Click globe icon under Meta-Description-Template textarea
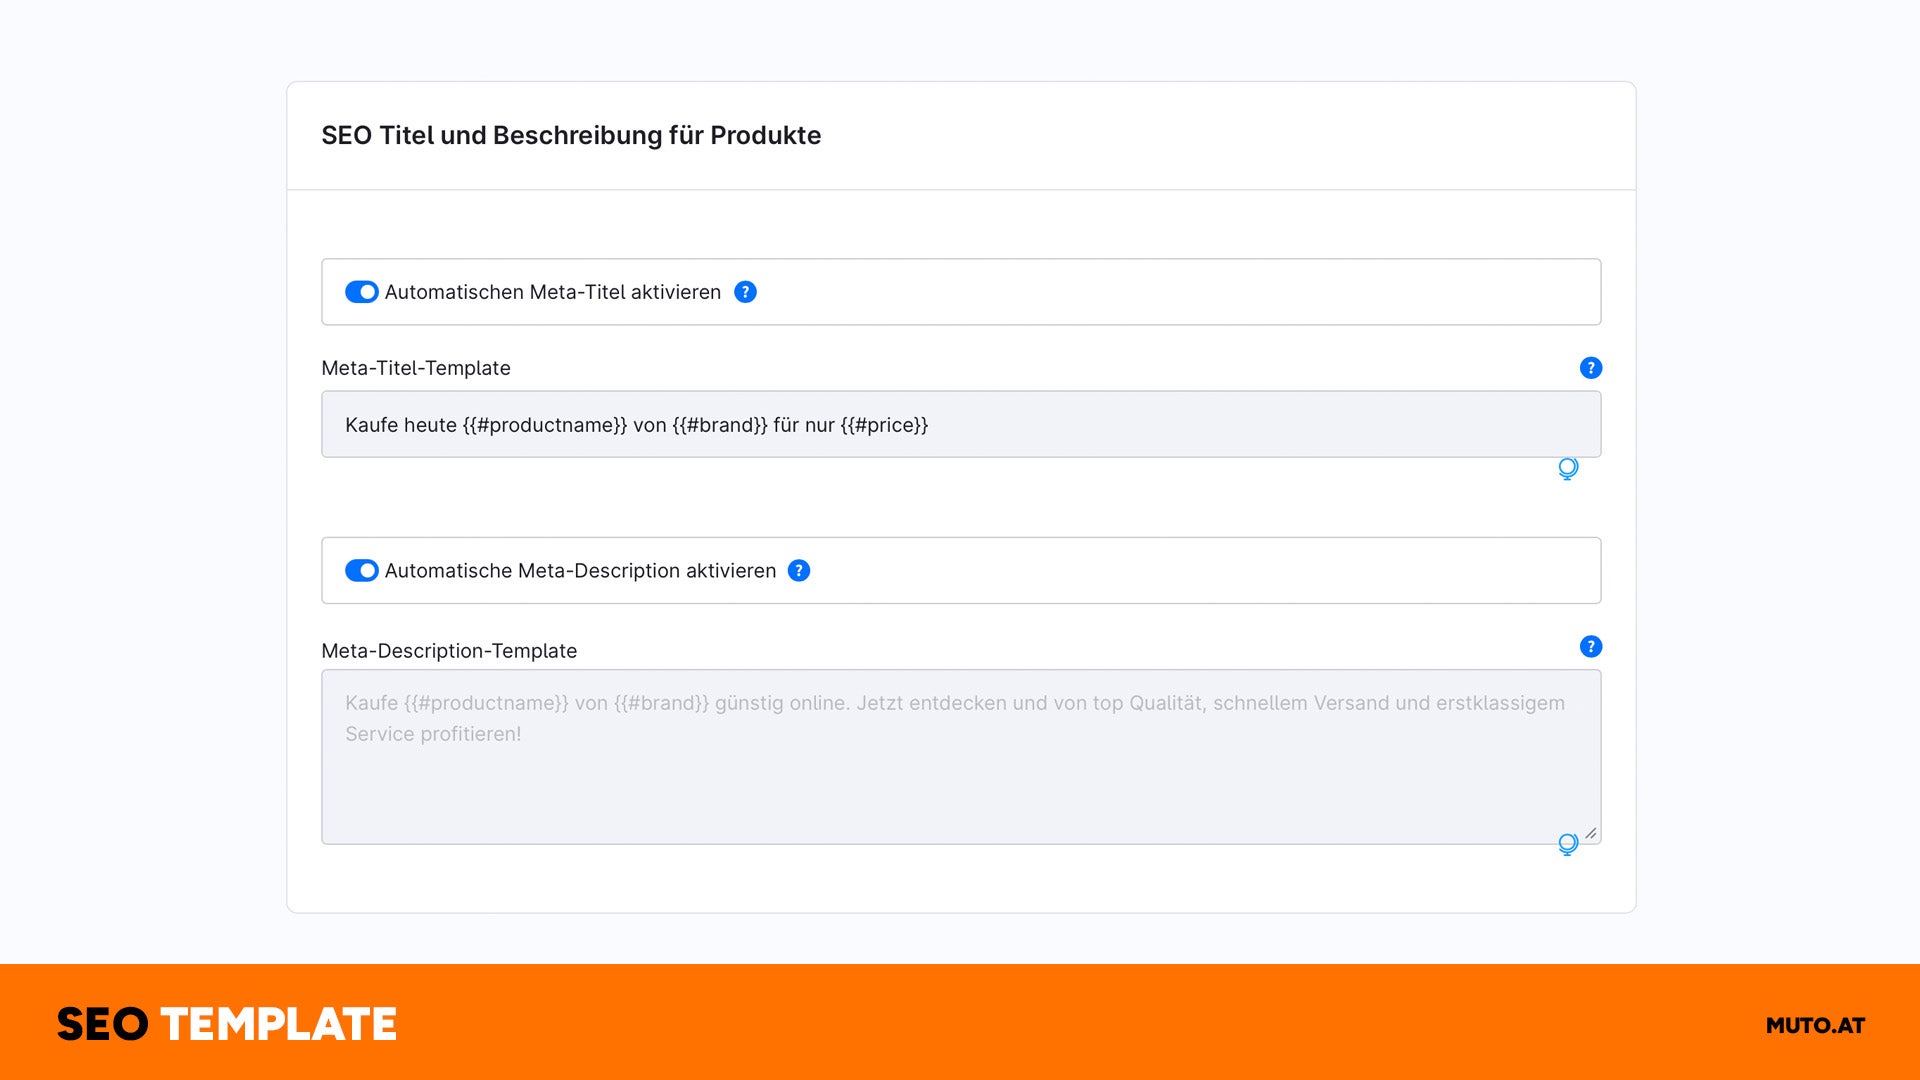1920x1080 pixels. [1568, 844]
